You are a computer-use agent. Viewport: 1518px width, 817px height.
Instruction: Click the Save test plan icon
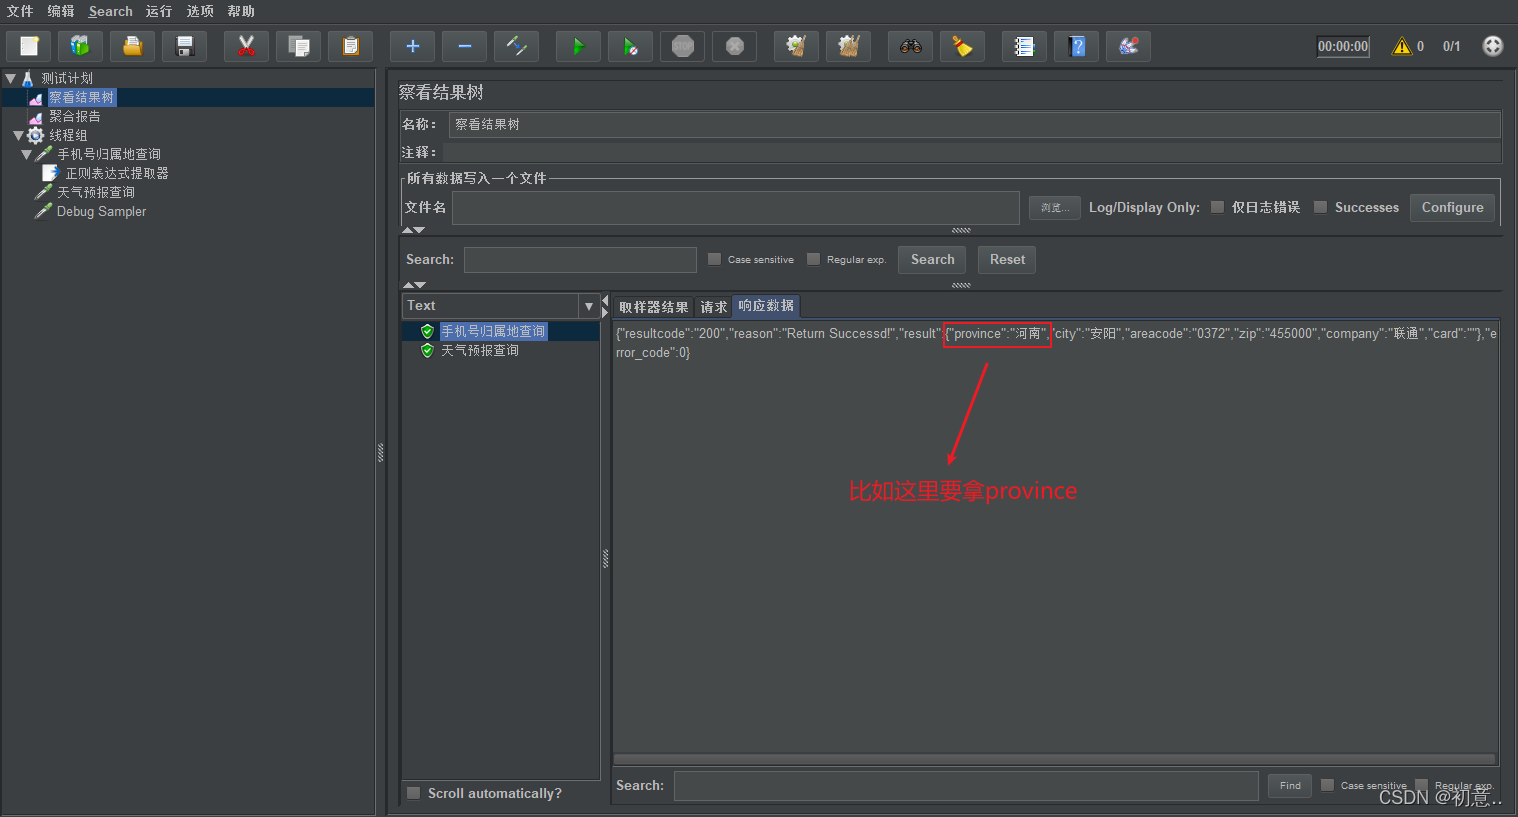(x=185, y=46)
